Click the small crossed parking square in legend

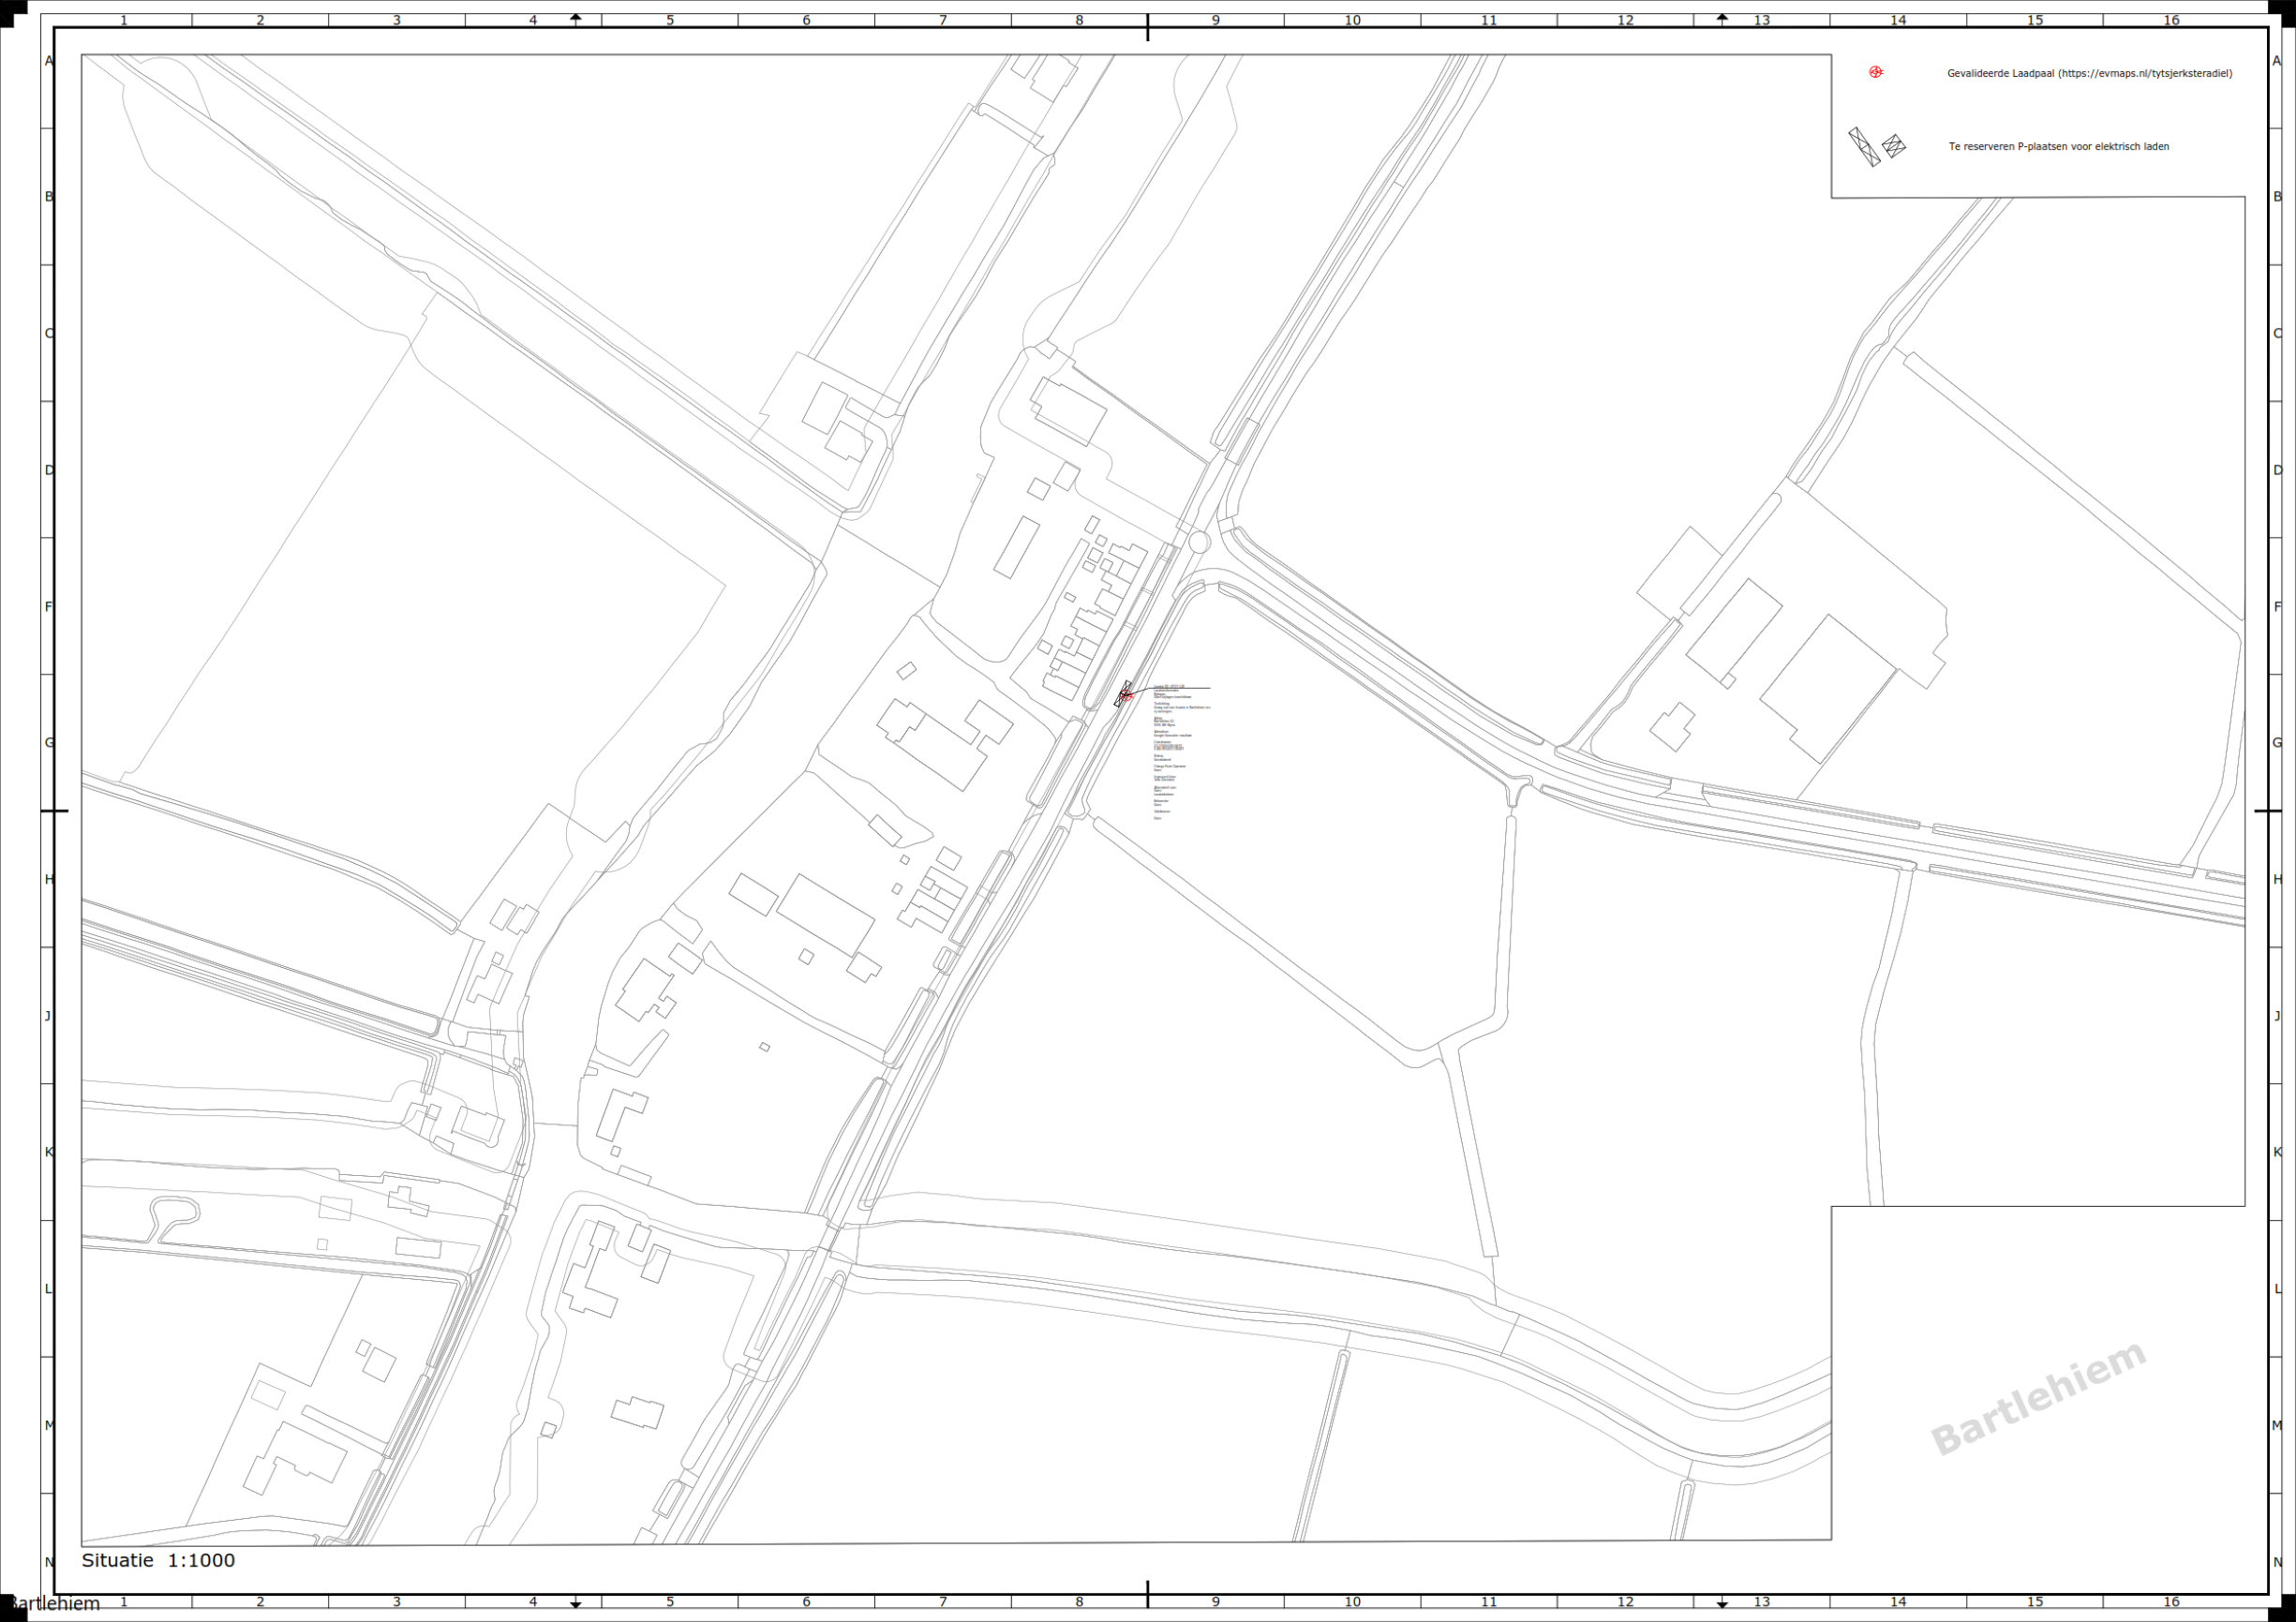(1894, 146)
